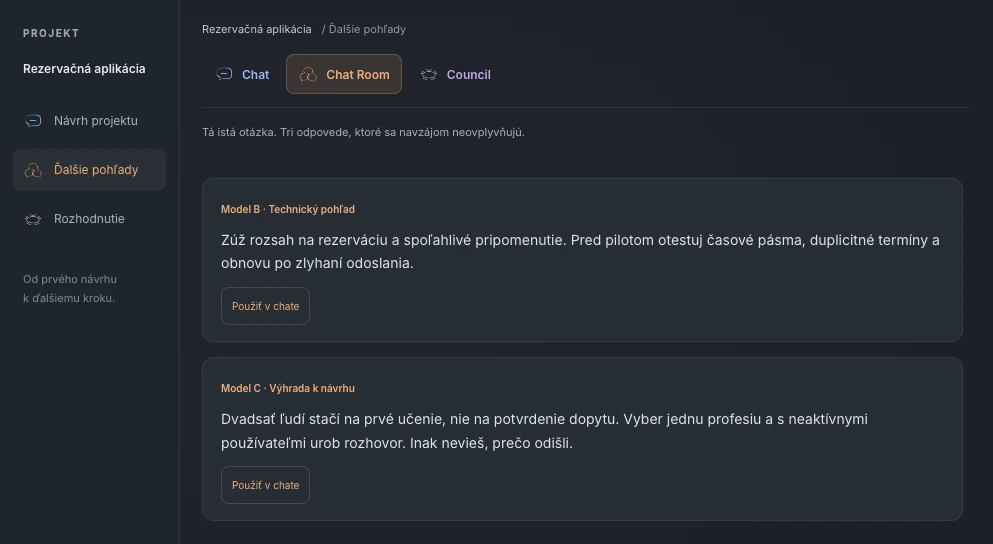
Task: Select the Chat Room tab
Action: tap(344, 74)
